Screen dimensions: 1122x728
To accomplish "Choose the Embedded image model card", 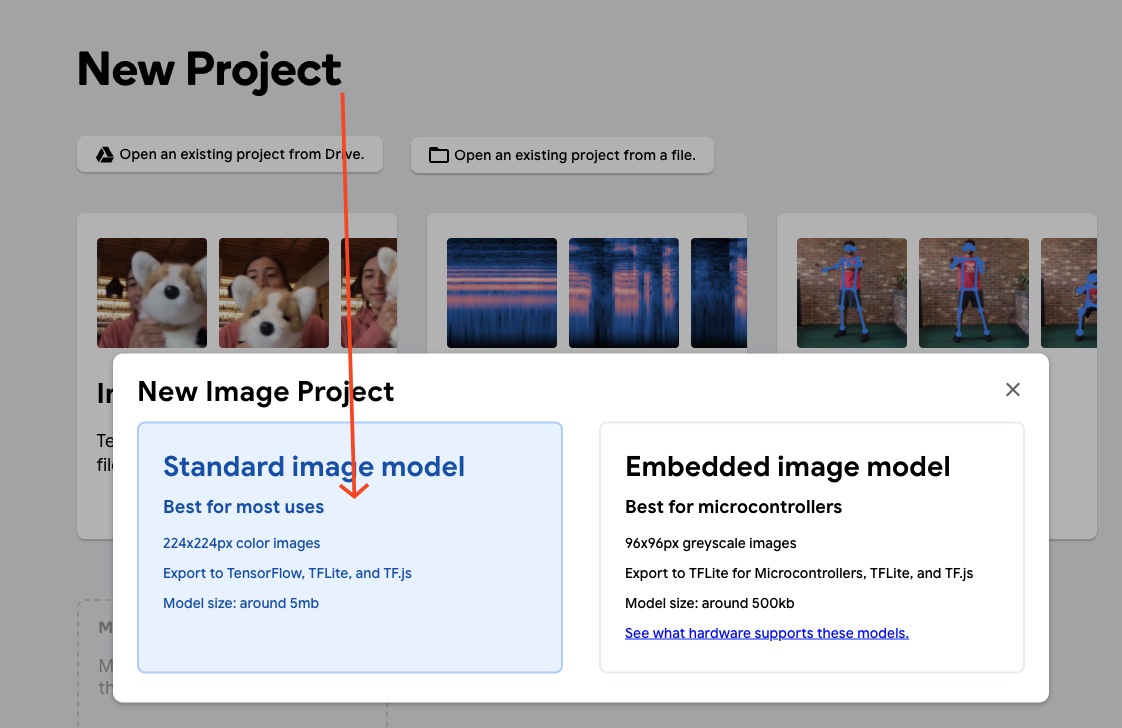I will 811,548.
